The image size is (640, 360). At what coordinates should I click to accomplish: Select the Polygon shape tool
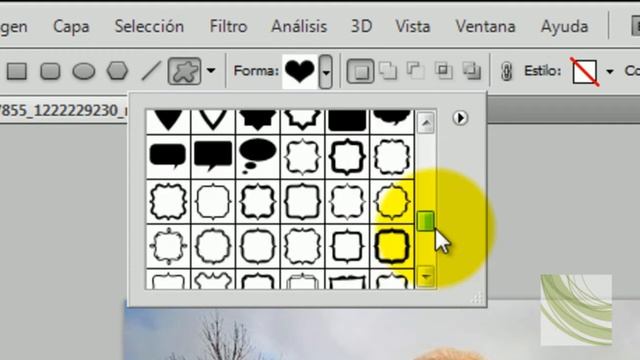pyautogui.click(x=117, y=71)
